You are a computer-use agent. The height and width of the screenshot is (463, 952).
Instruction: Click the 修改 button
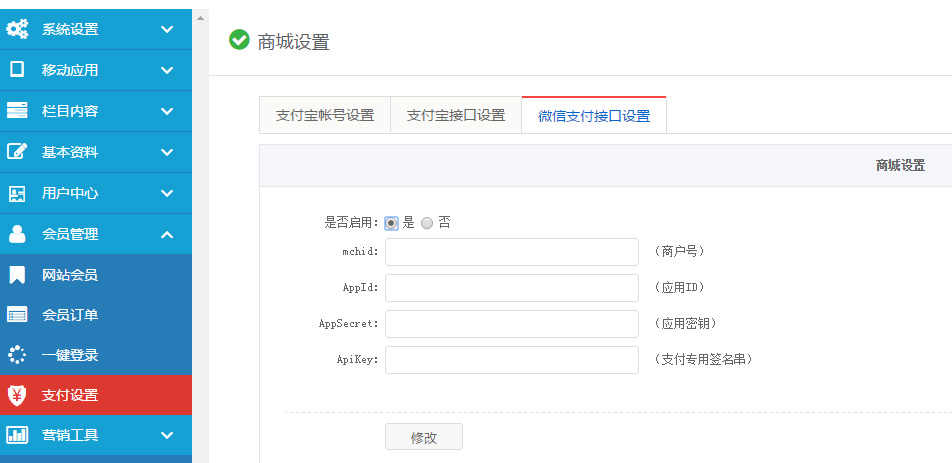(x=424, y=437)
